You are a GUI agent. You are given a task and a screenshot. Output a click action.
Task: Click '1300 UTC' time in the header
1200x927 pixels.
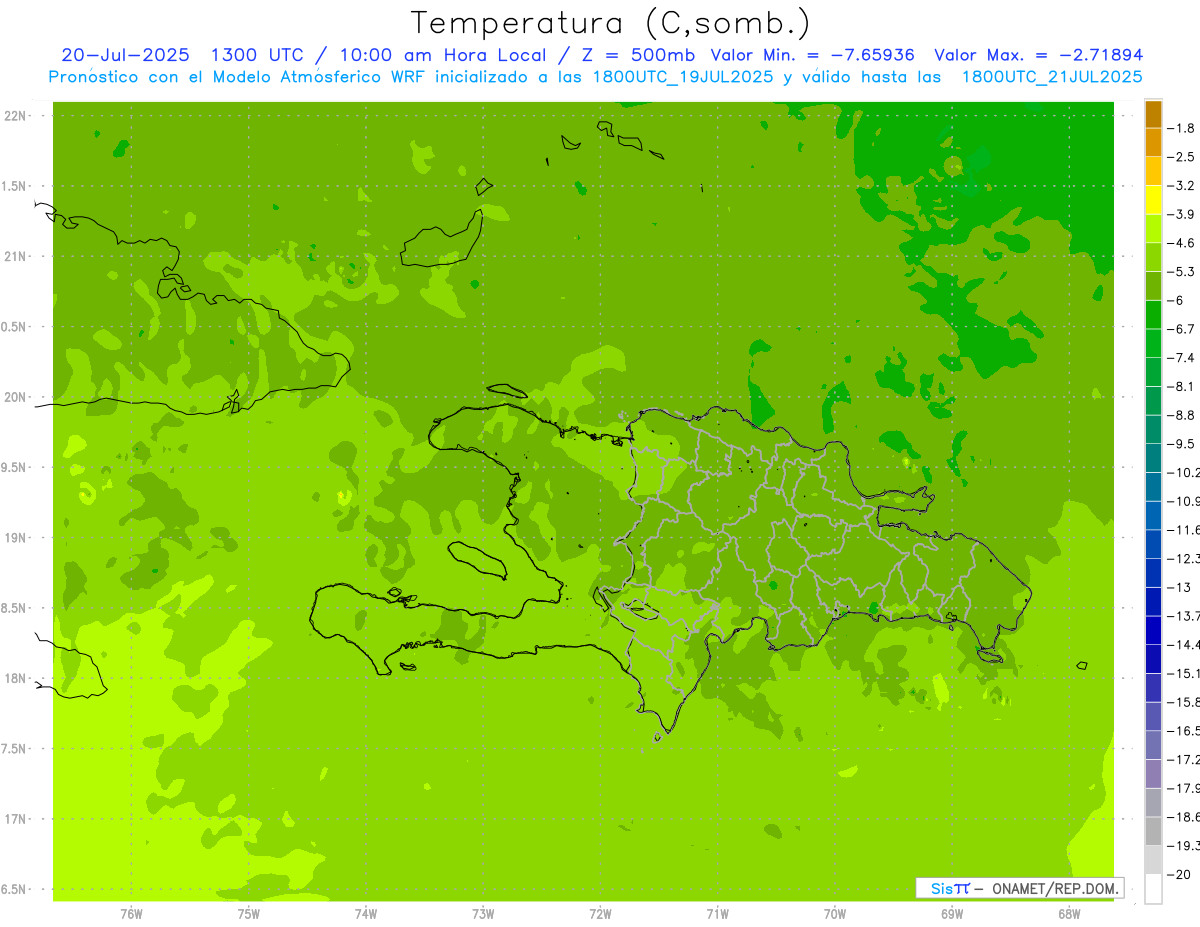click(x=257, y=55)
